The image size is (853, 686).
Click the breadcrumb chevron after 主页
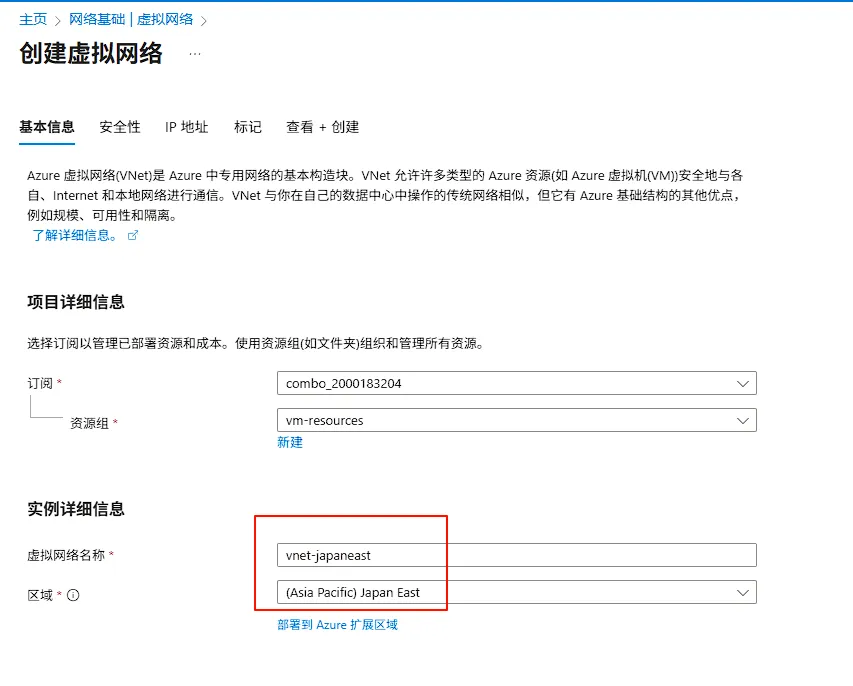point(58,20)
